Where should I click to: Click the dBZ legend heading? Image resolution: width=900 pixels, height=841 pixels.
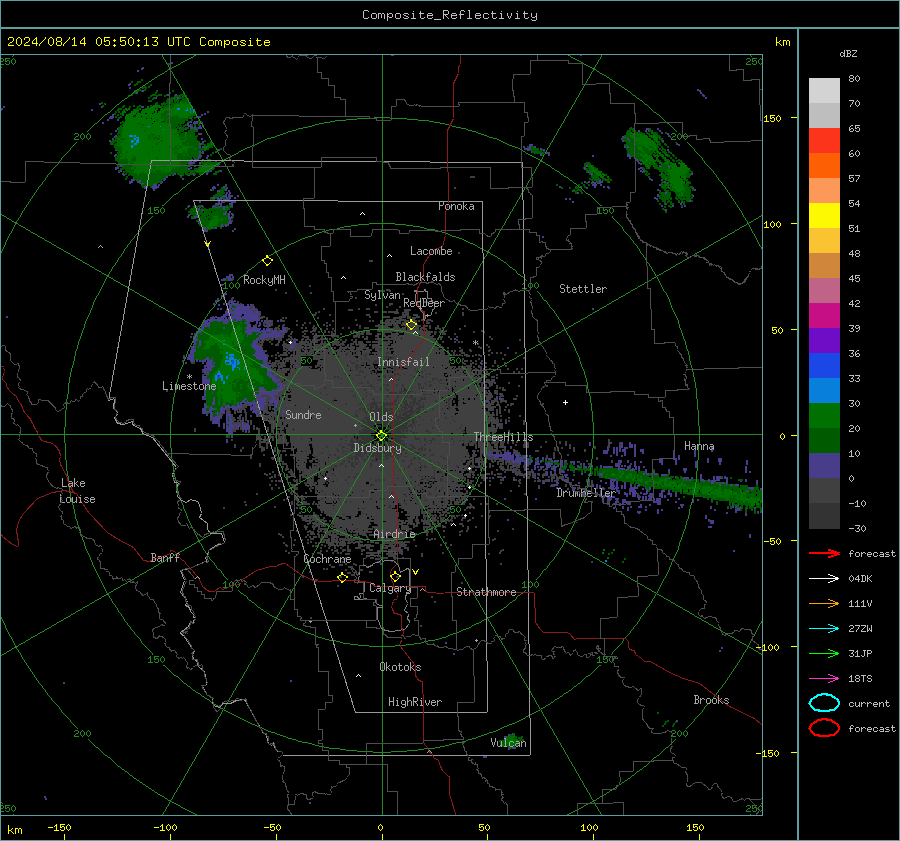pos(848,53)
